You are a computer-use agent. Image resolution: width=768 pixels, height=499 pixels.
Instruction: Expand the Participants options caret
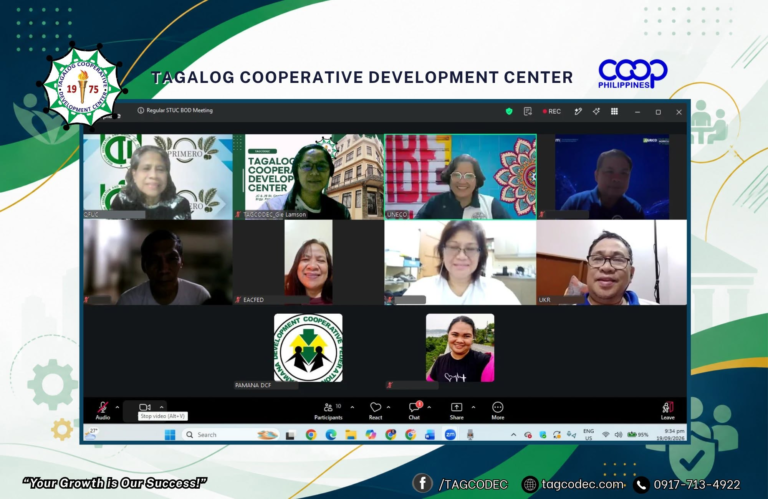352,407
